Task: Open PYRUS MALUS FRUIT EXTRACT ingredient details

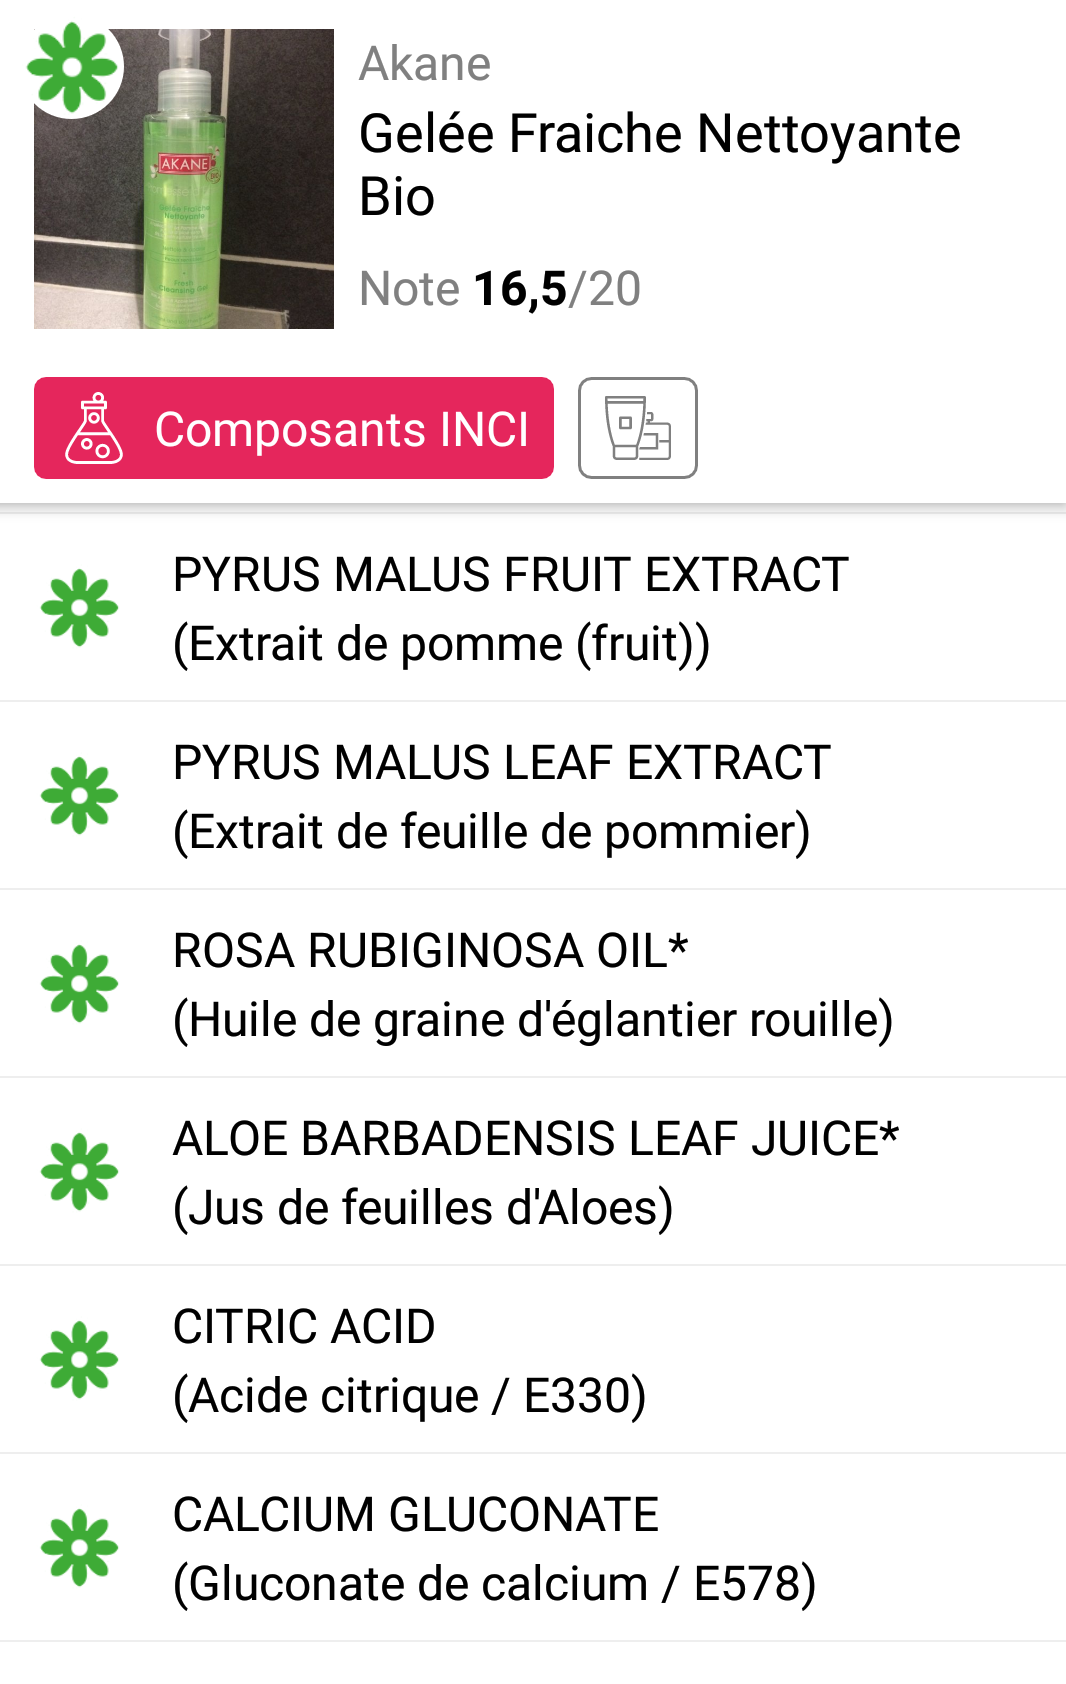Action: 510,608
